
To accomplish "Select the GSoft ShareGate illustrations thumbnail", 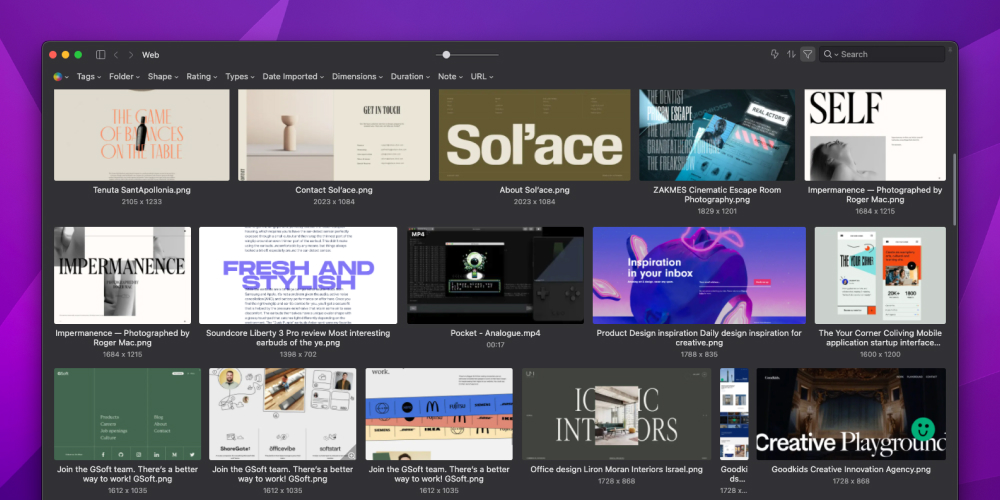I will 283,414.
